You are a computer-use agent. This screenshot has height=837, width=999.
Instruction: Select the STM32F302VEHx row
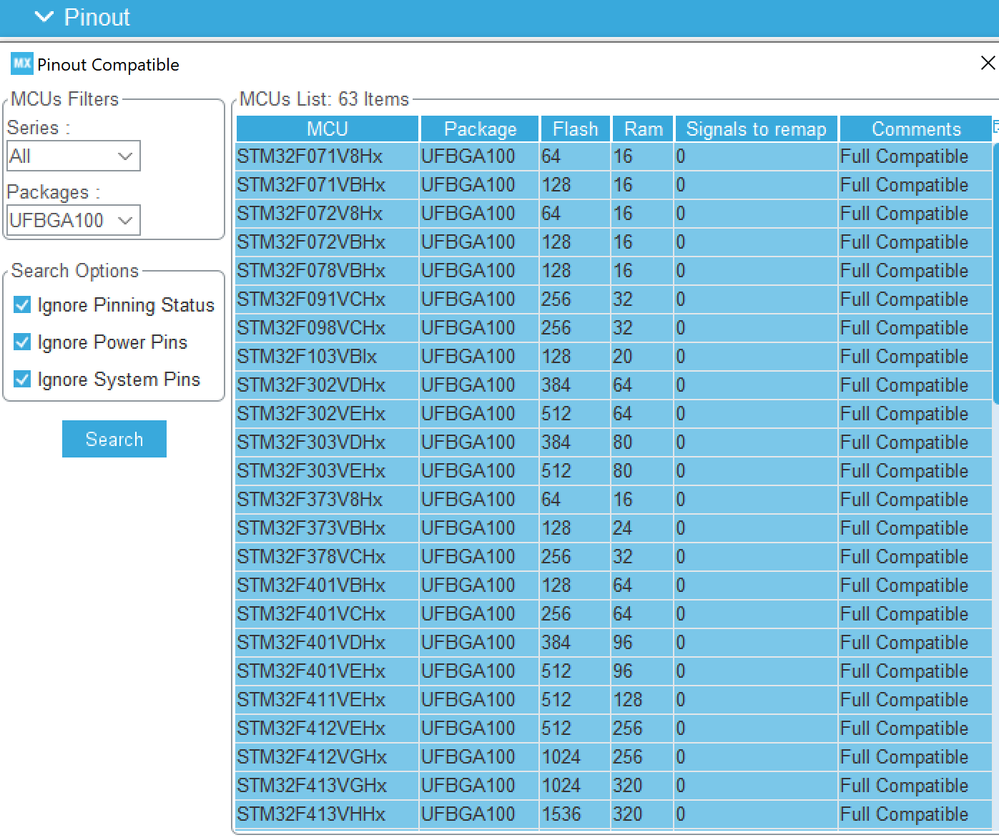tap(614, 414)
